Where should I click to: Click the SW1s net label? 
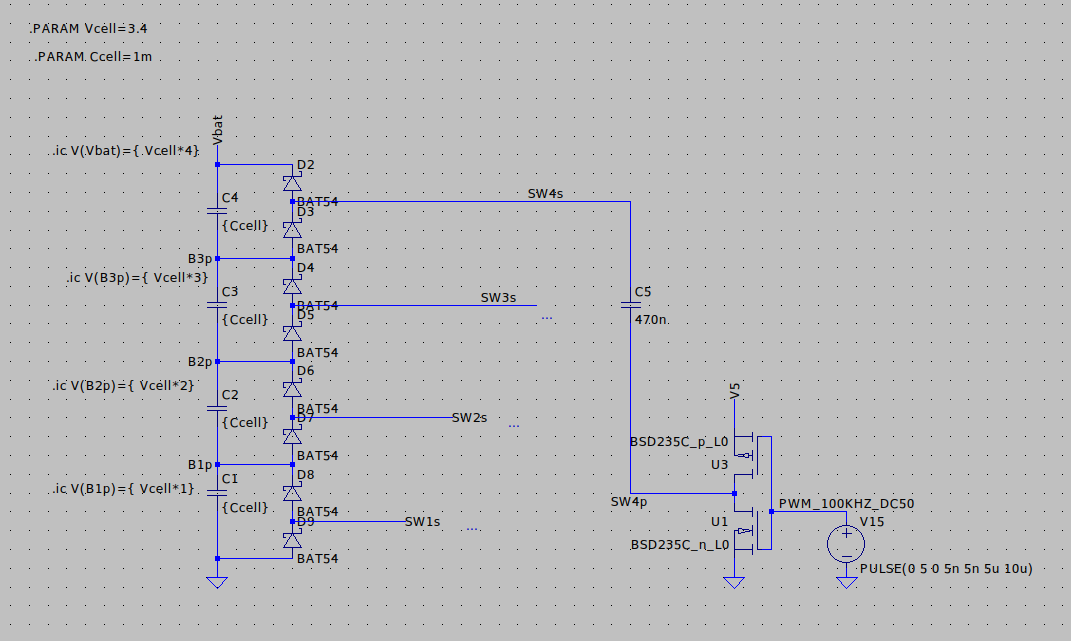tap(422, 521)
